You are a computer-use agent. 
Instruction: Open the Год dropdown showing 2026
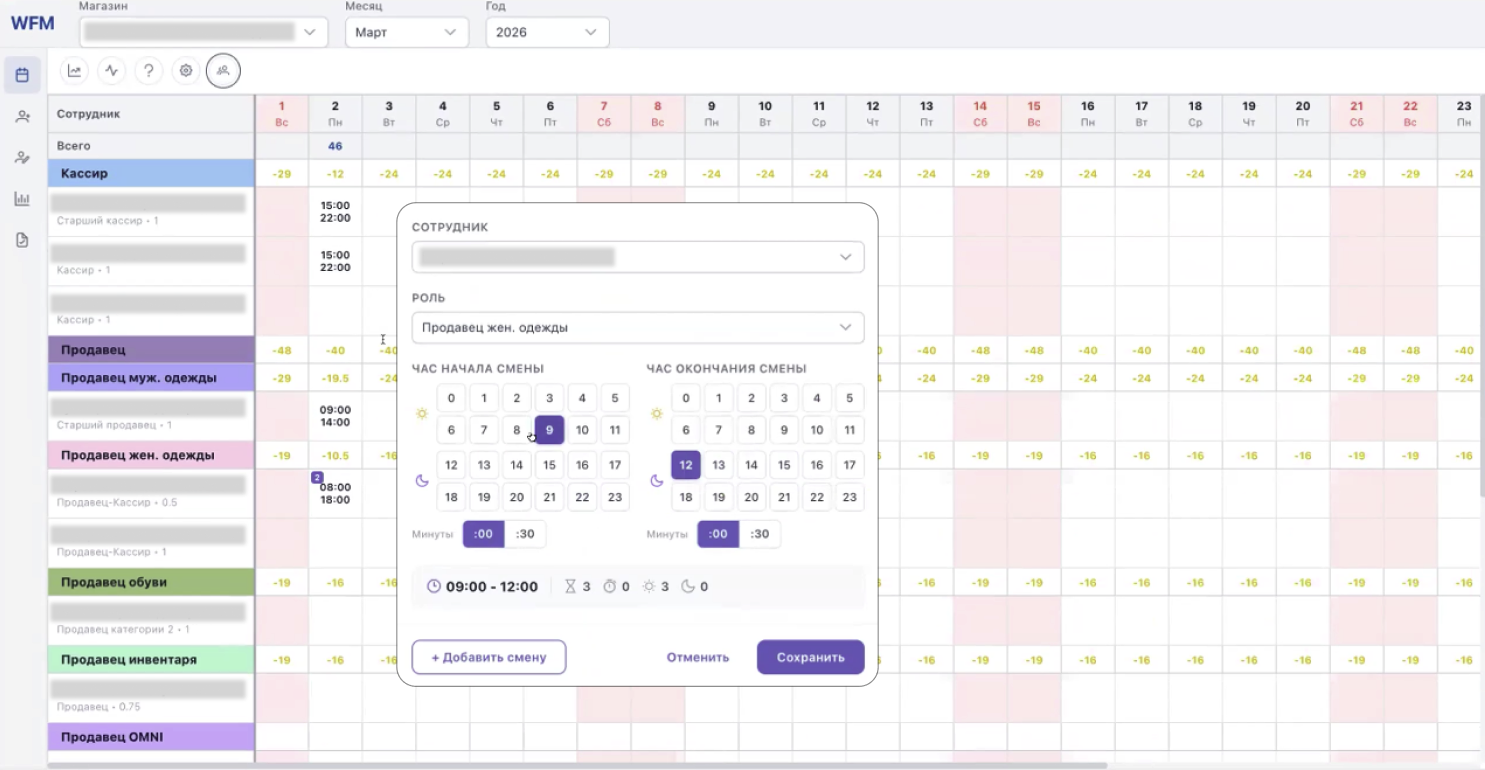tap(547, 32)
